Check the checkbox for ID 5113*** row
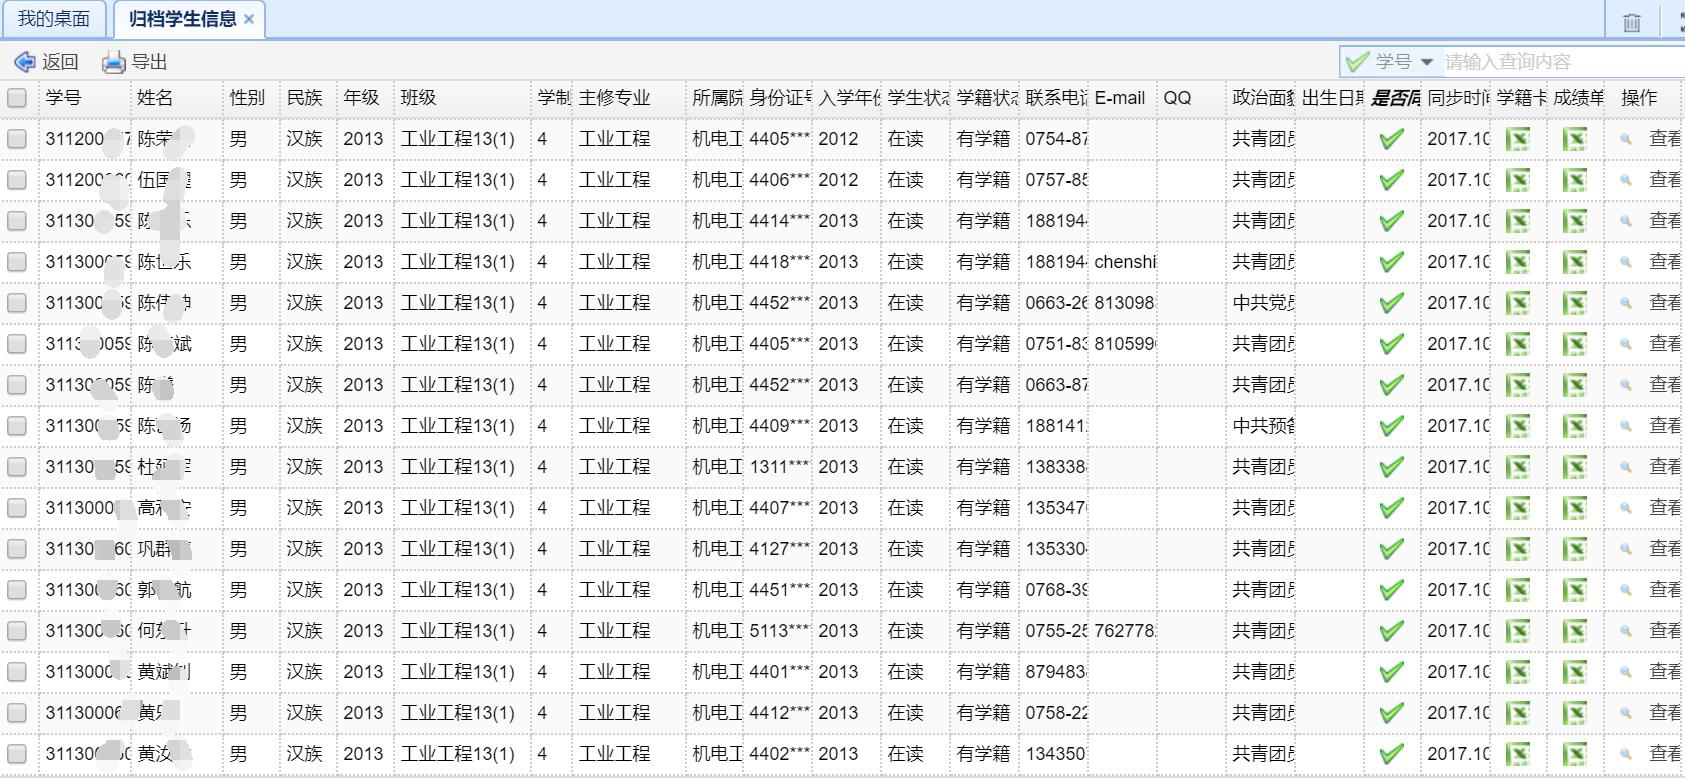 coord(17,631)
